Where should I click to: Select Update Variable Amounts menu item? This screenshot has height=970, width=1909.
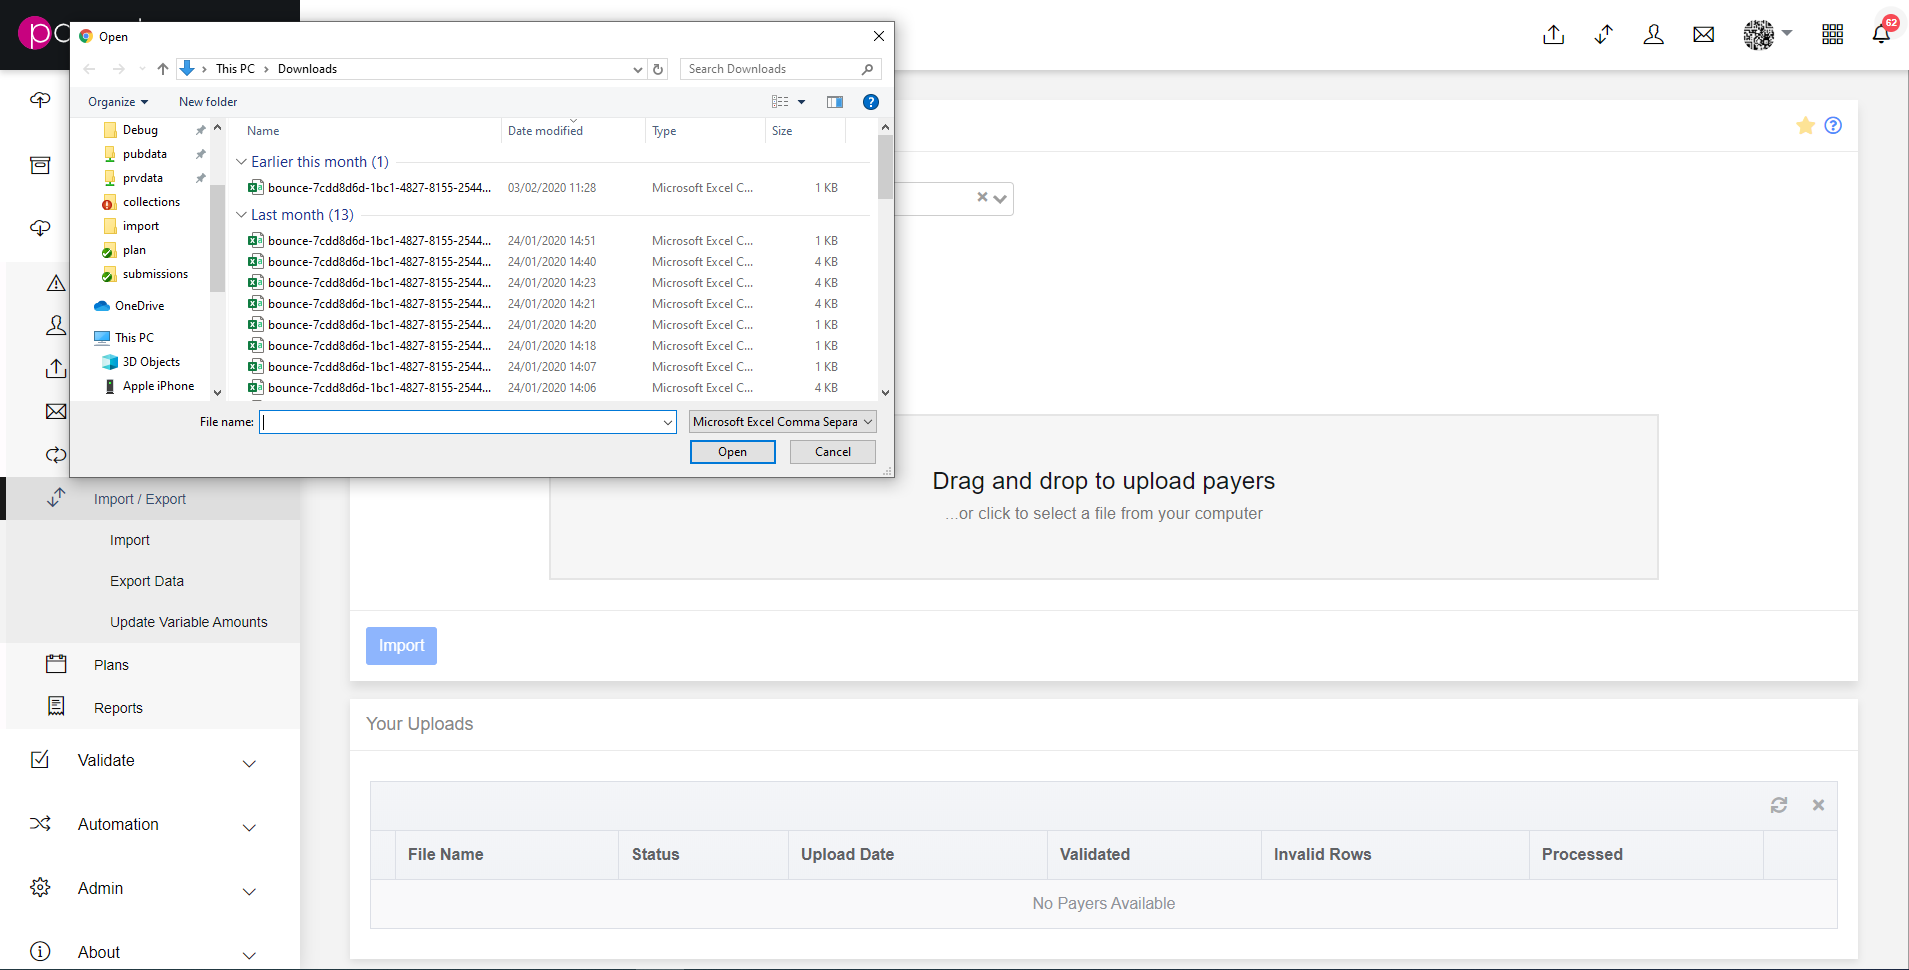(189, 622)
